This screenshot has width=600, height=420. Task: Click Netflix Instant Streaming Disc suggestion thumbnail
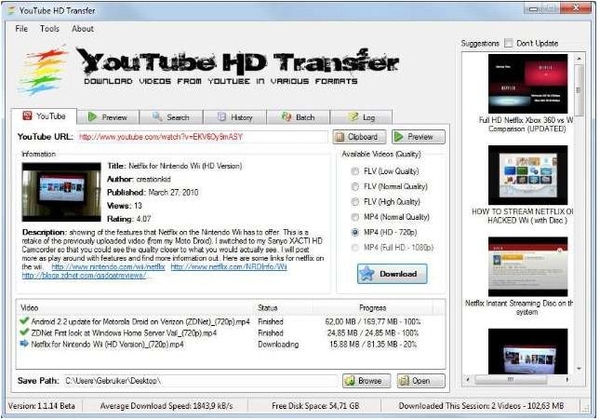tap(528, 266)
